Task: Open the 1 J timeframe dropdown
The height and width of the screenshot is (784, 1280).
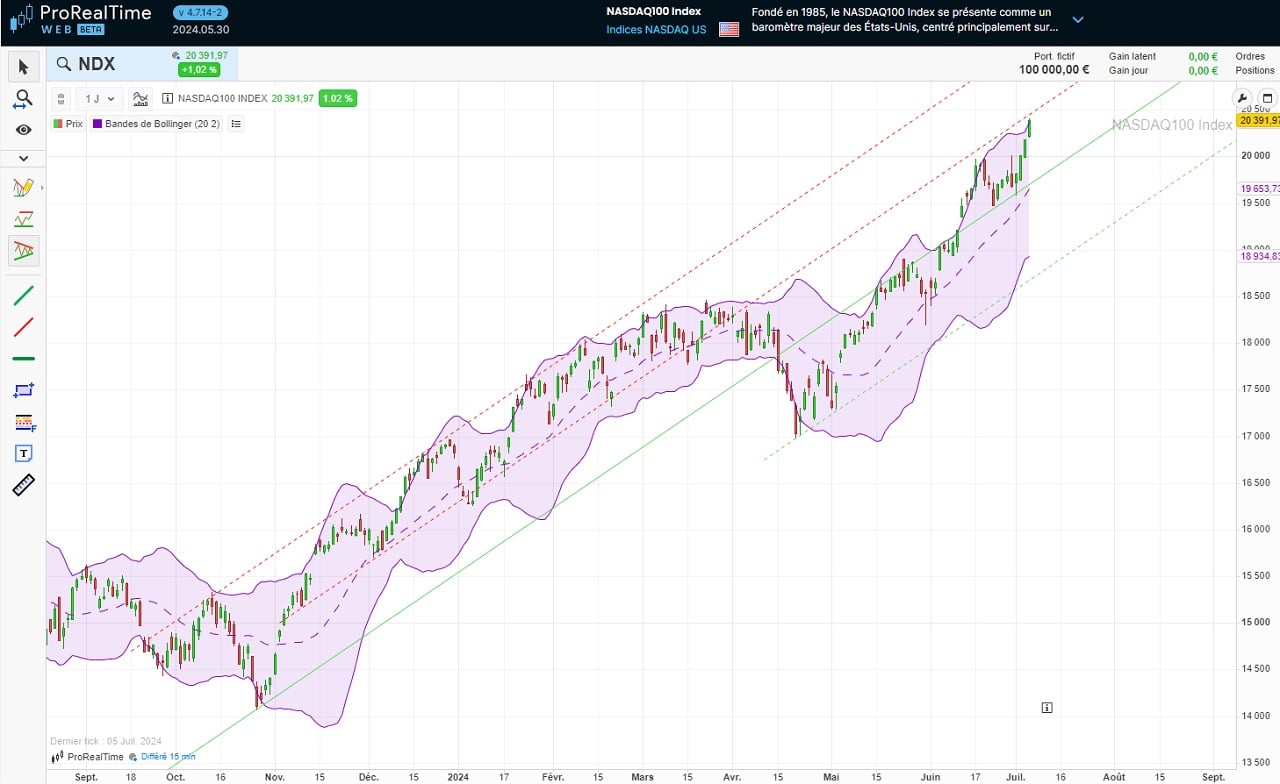Action: [x=100, y=98]
